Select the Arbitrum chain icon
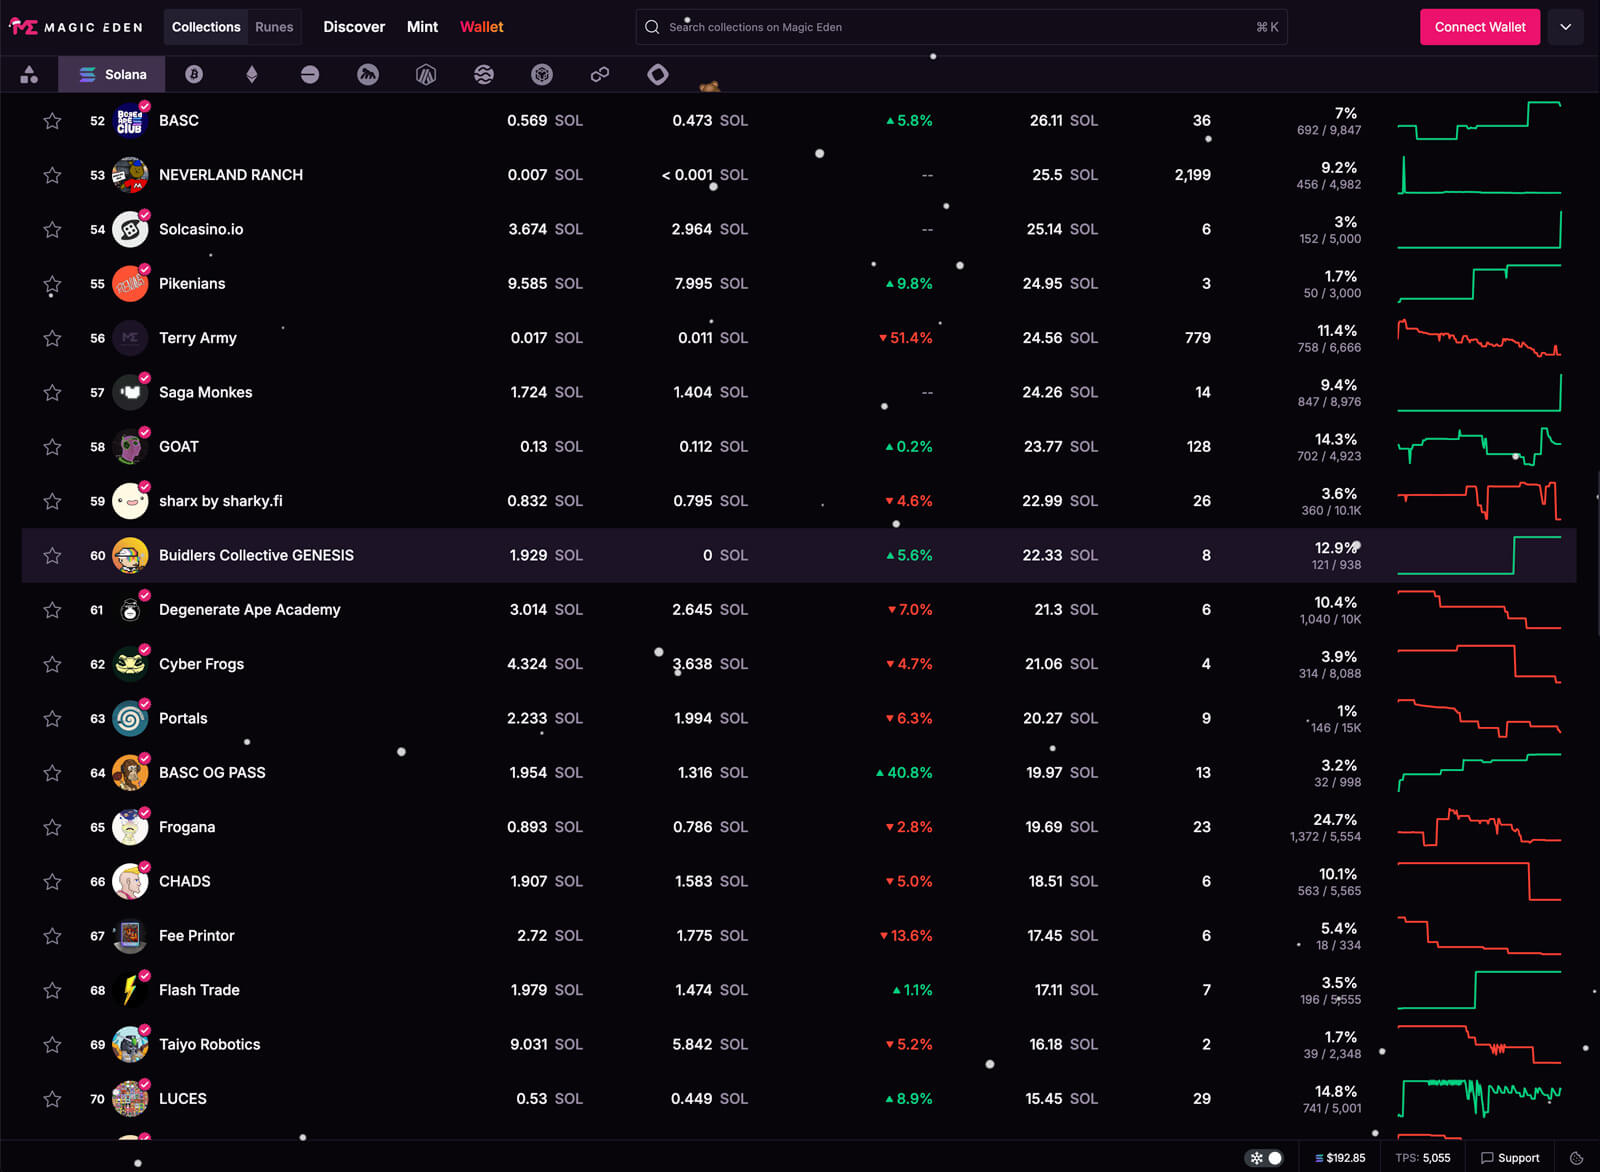The height and width of the screenshot is (1172, 1600). 426,74
